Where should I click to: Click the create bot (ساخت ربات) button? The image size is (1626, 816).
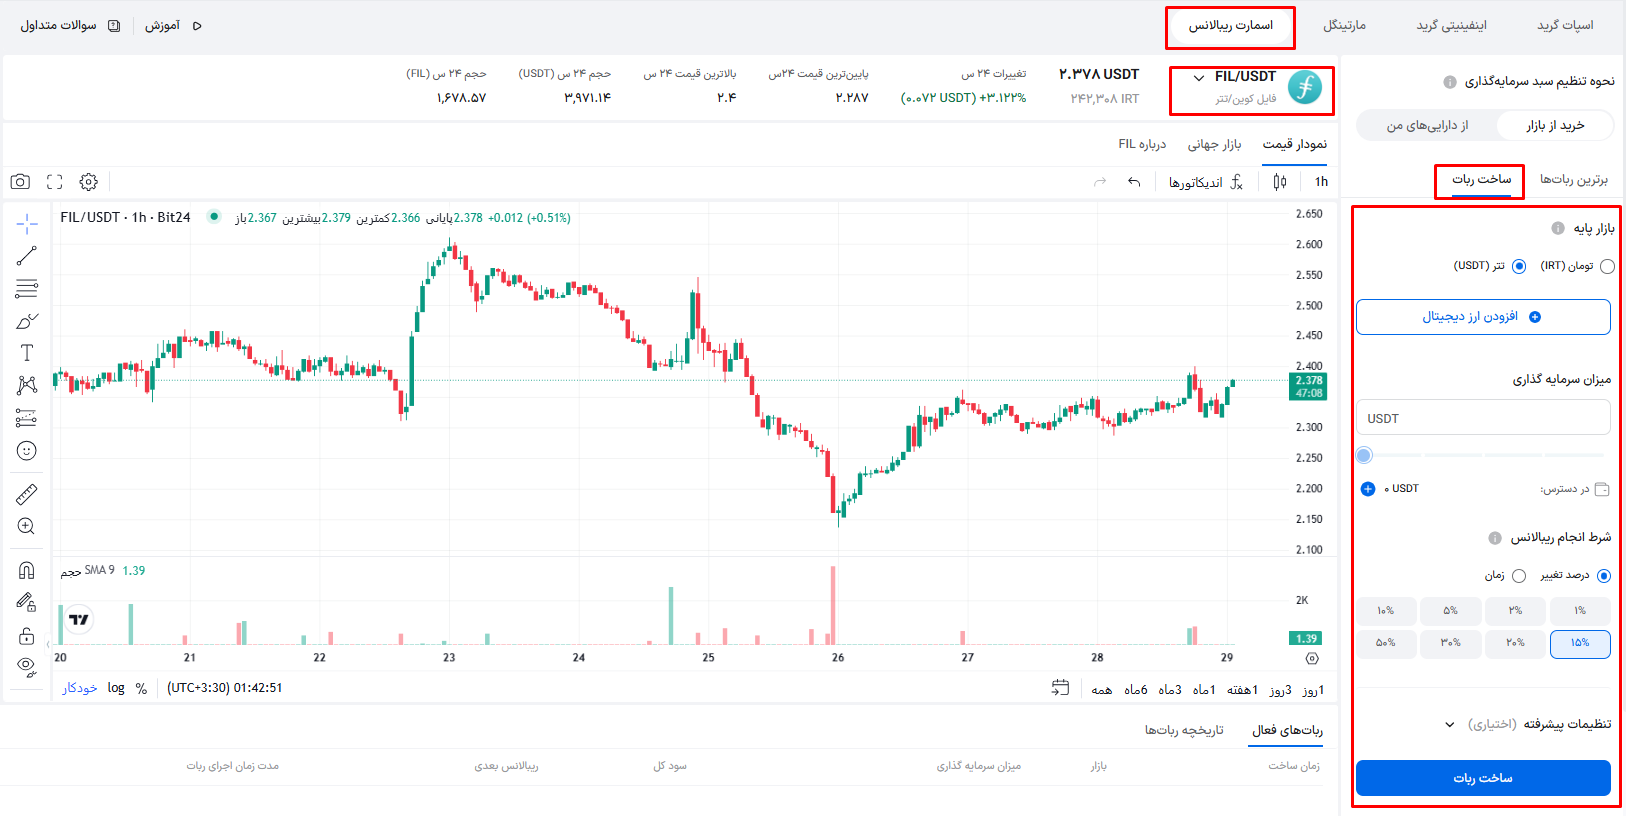[x=1483, y=778]
